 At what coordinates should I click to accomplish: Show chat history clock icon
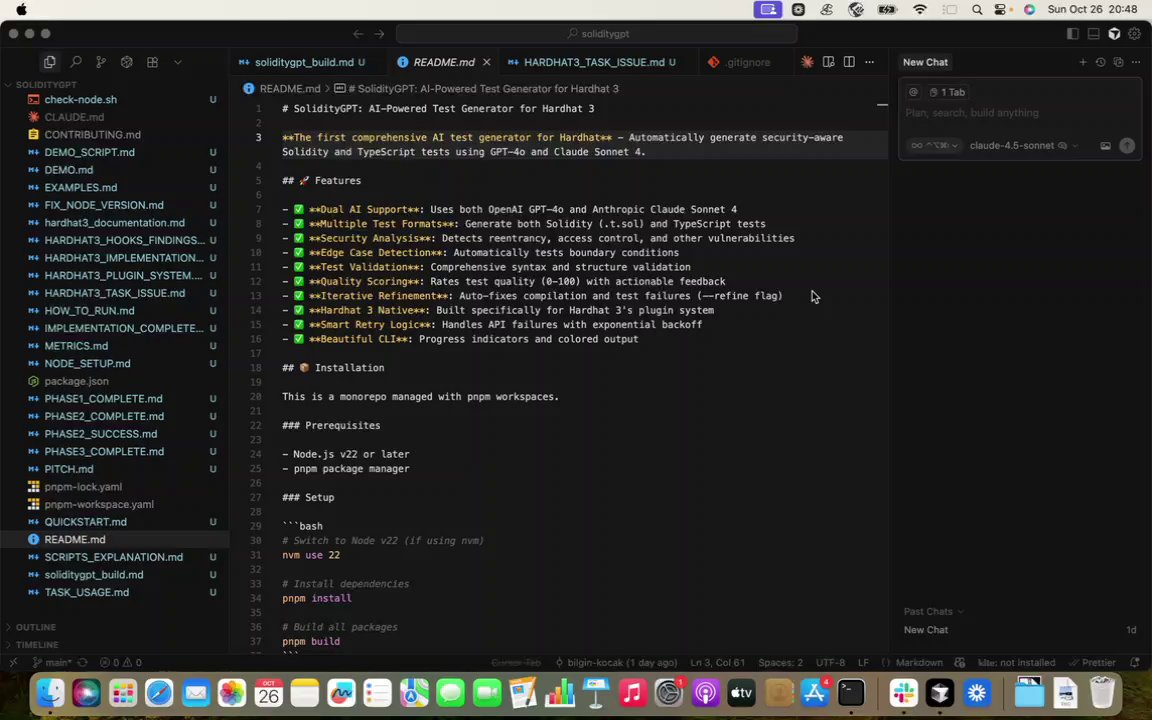point(1101,62)
